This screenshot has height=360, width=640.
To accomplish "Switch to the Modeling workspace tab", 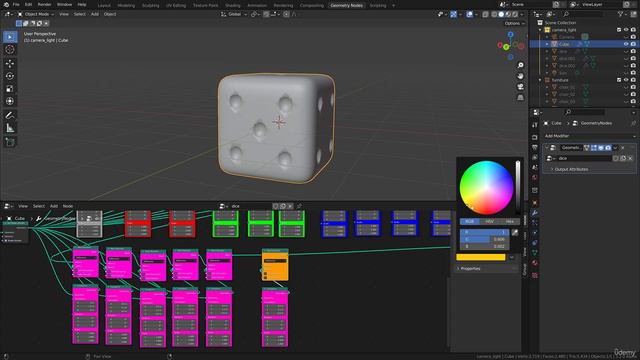I will click(x=126, y=5).
